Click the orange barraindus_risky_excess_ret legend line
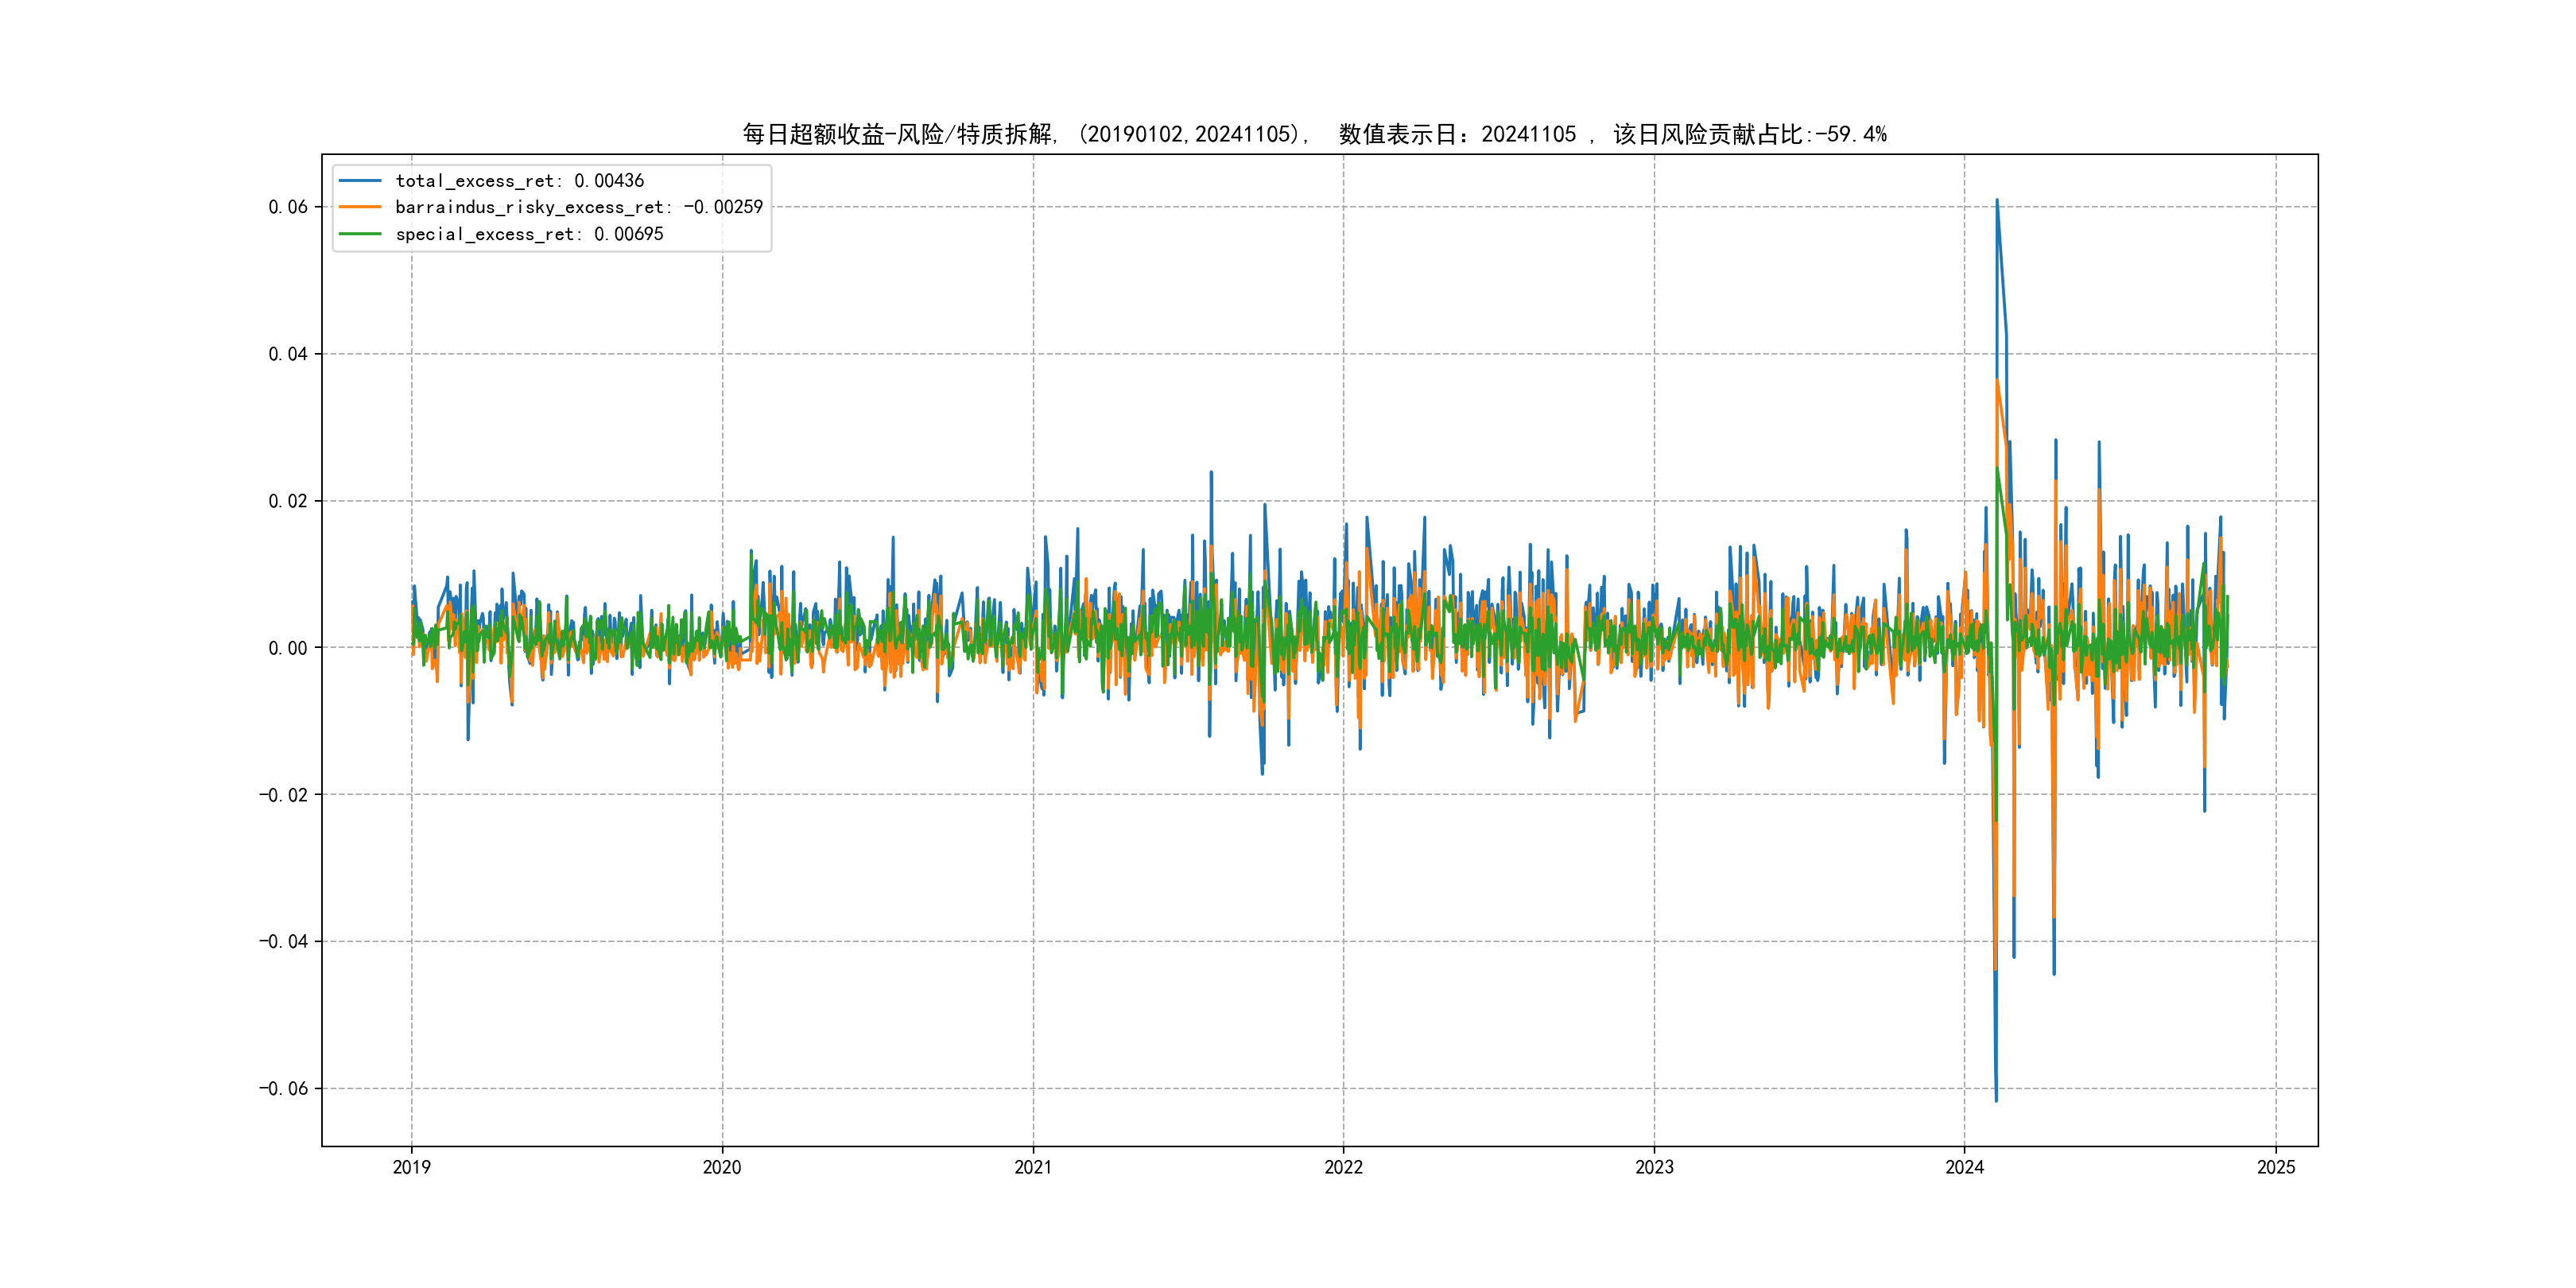 click(360, 207)
